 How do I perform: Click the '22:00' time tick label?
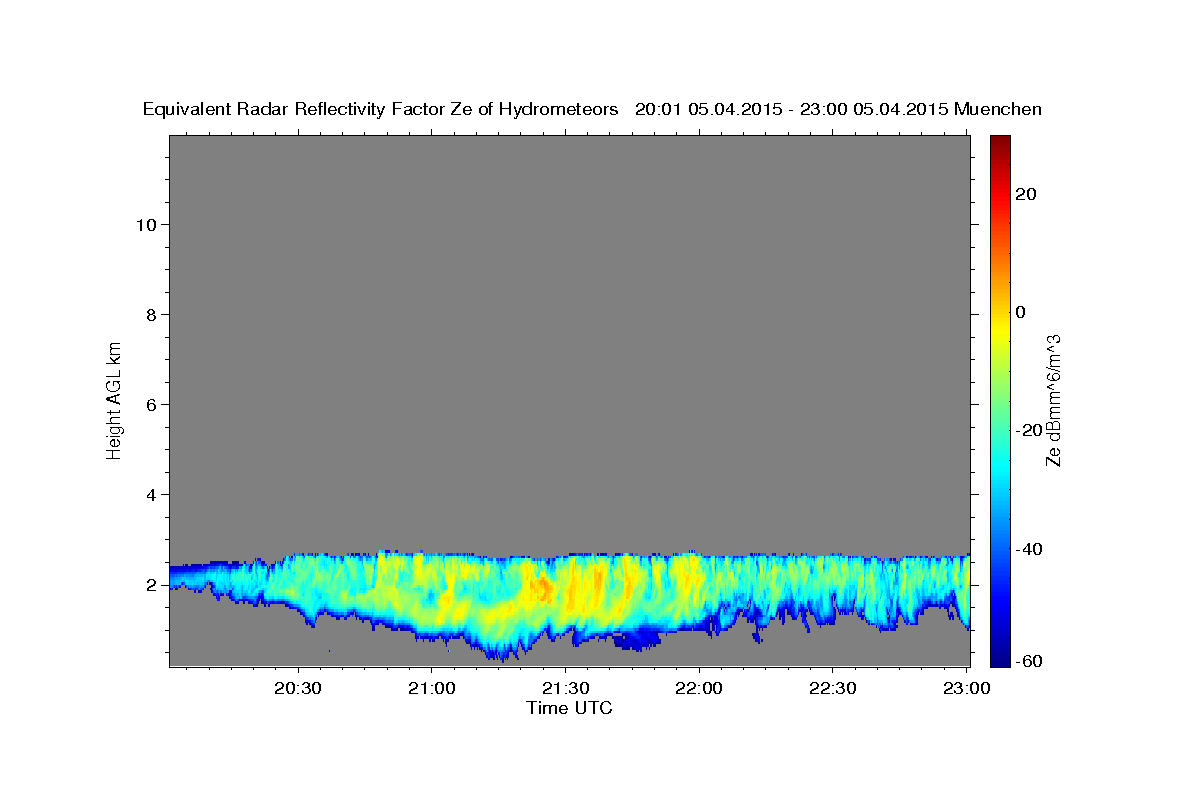(x=699, y=688)
